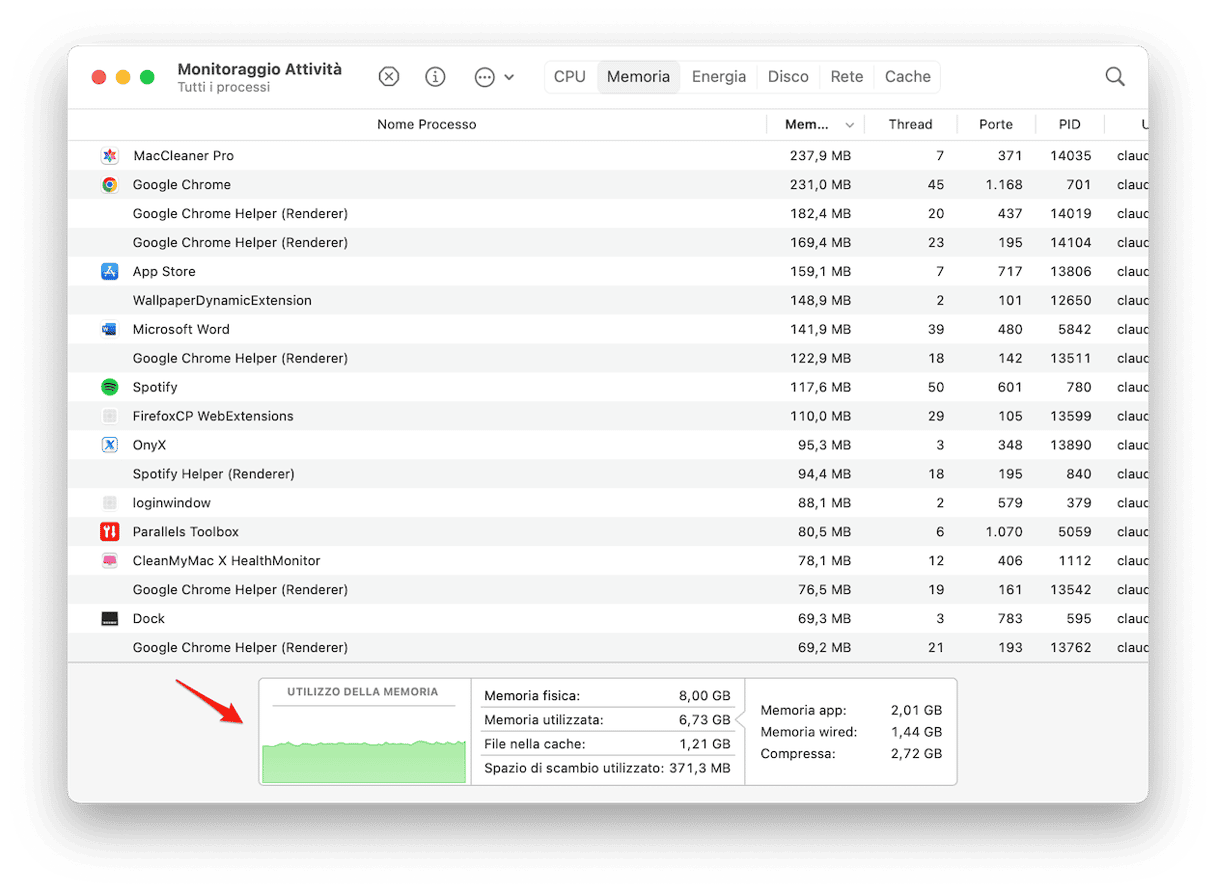Switch to the Disco tab
1216x892 pixels.
pyautogui.click(x=788, y=77)
